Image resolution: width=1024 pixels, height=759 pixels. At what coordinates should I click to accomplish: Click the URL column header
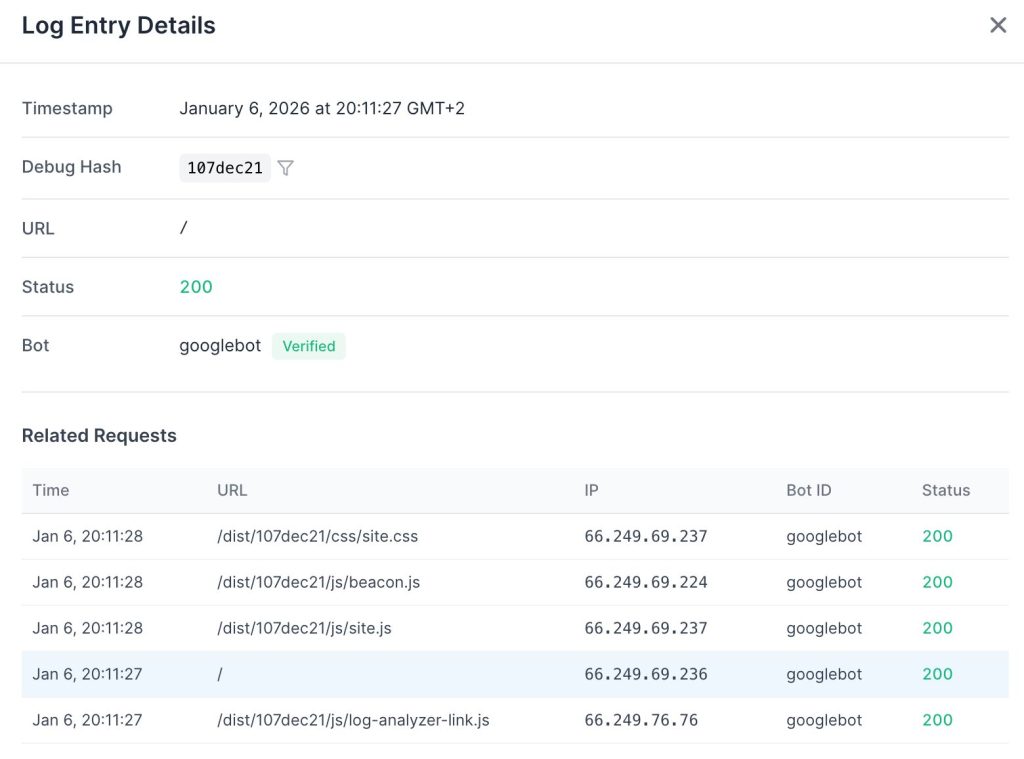coord(232,490)
